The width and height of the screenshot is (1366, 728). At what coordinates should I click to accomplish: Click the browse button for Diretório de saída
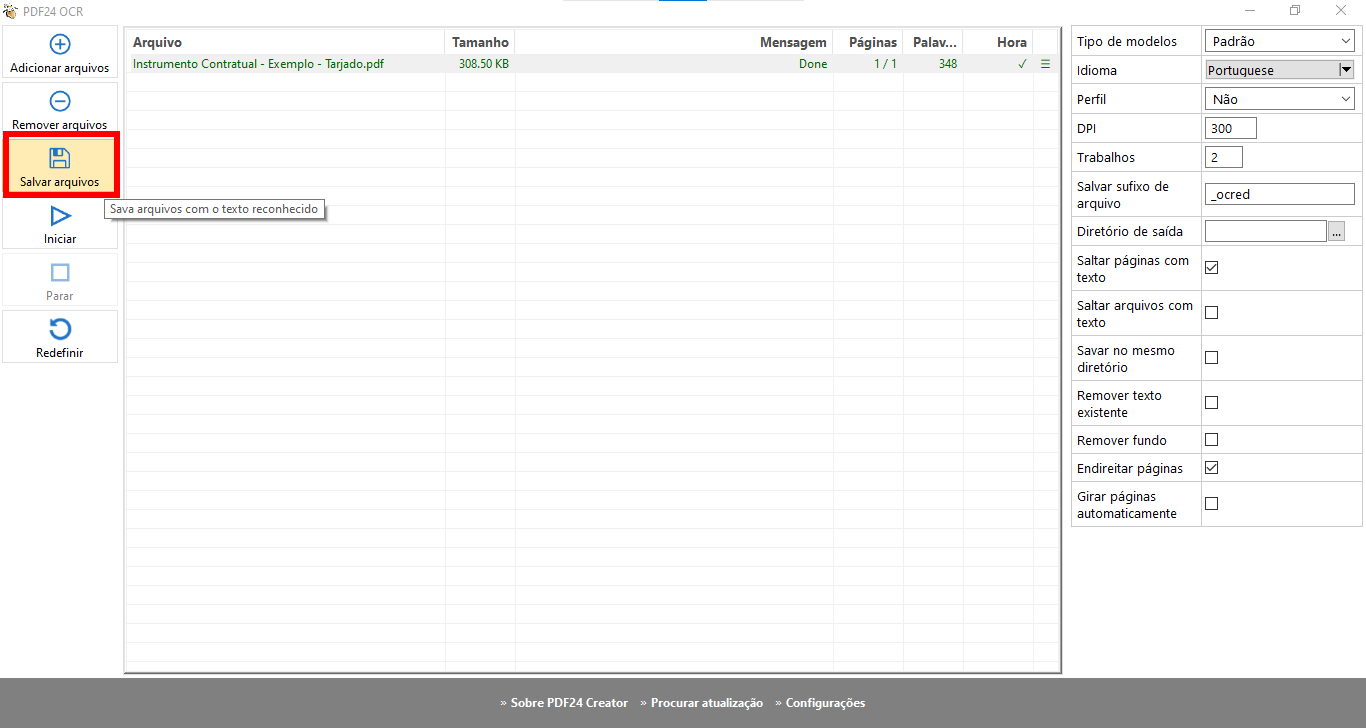pos(1337,231)
